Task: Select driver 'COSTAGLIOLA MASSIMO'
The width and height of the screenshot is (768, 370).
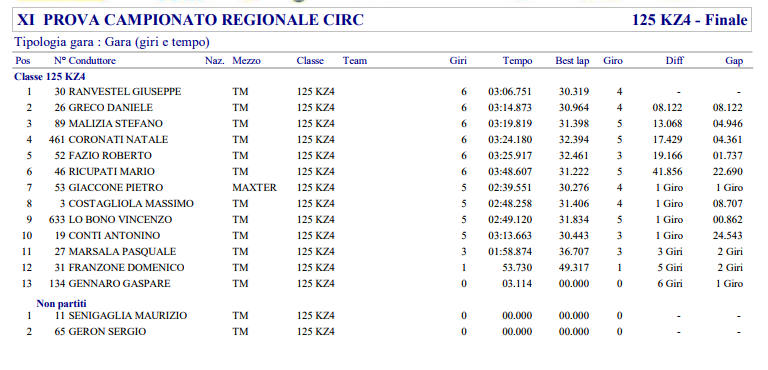Action: tap(131, 203)
